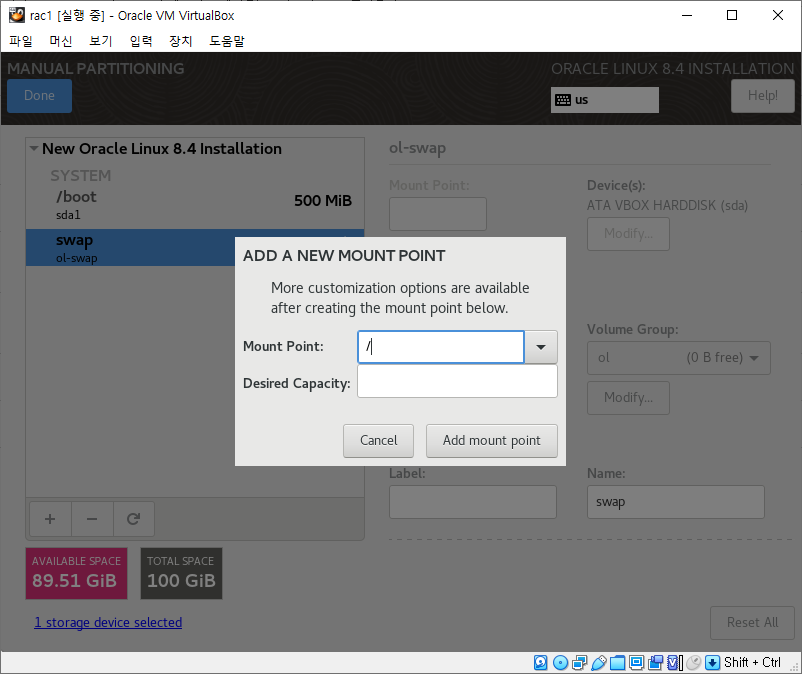This screenshot has width=802, height=674.
Task: Click the VirtualBox window title icon
Action: pos(16,15)
